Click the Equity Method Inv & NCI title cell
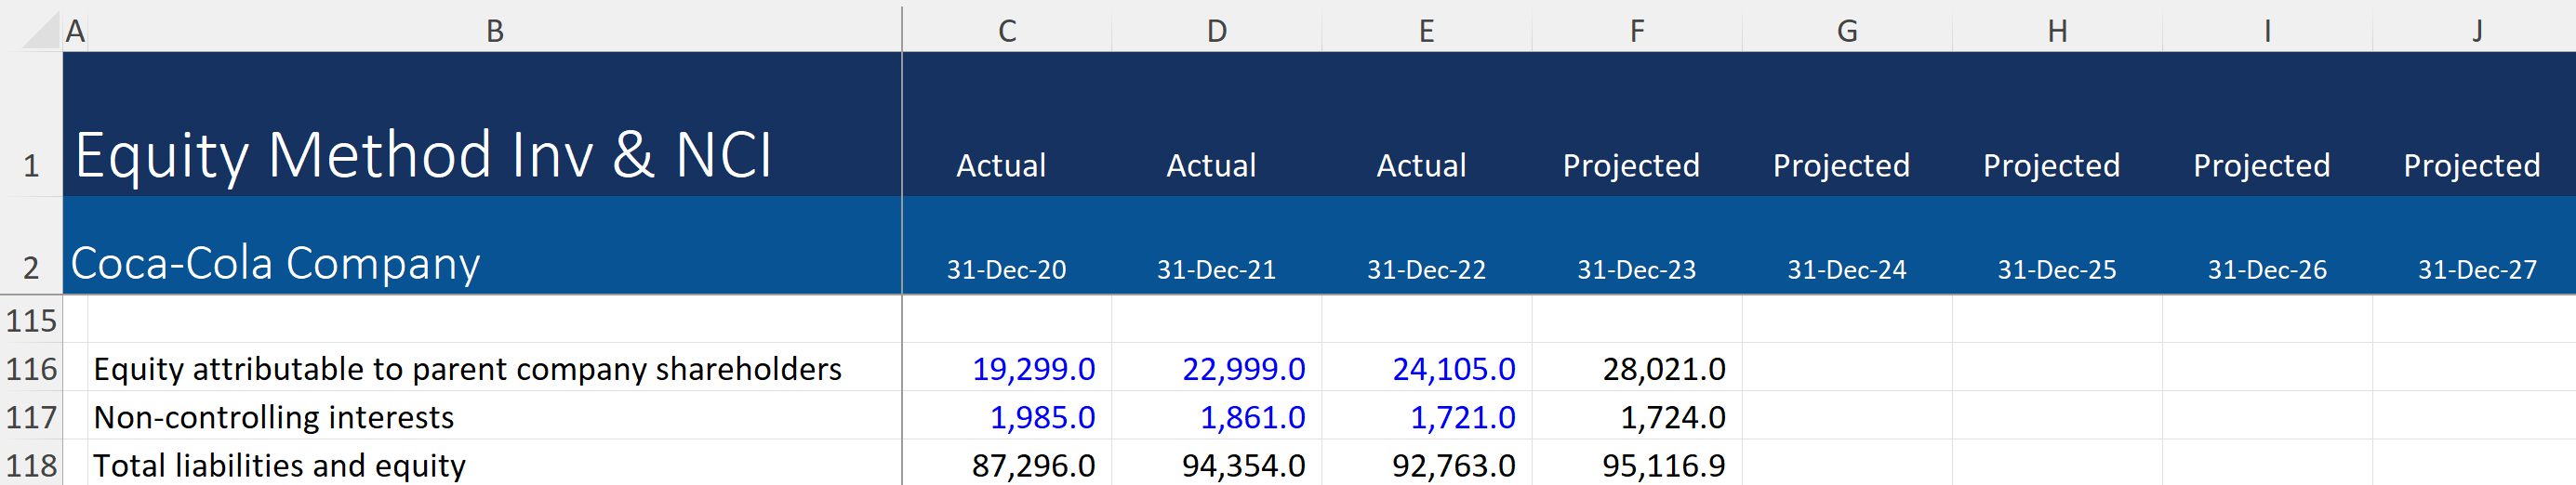2576x485 pixels. coord(423,156)
